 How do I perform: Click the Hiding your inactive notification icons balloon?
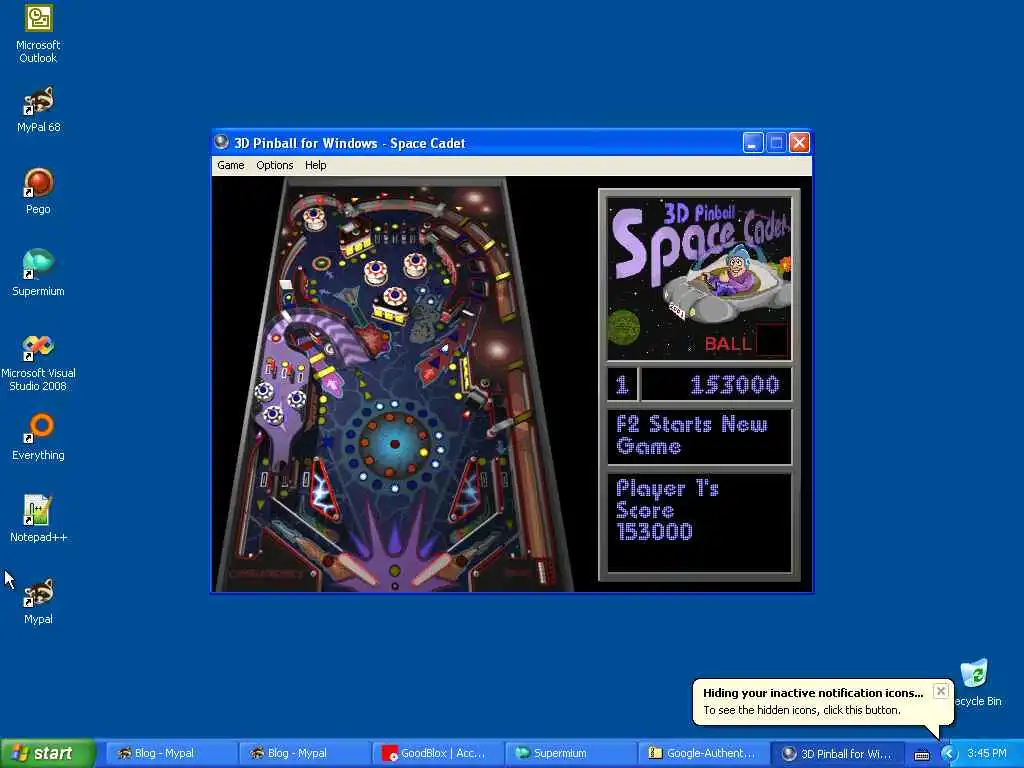click(823, 701)
